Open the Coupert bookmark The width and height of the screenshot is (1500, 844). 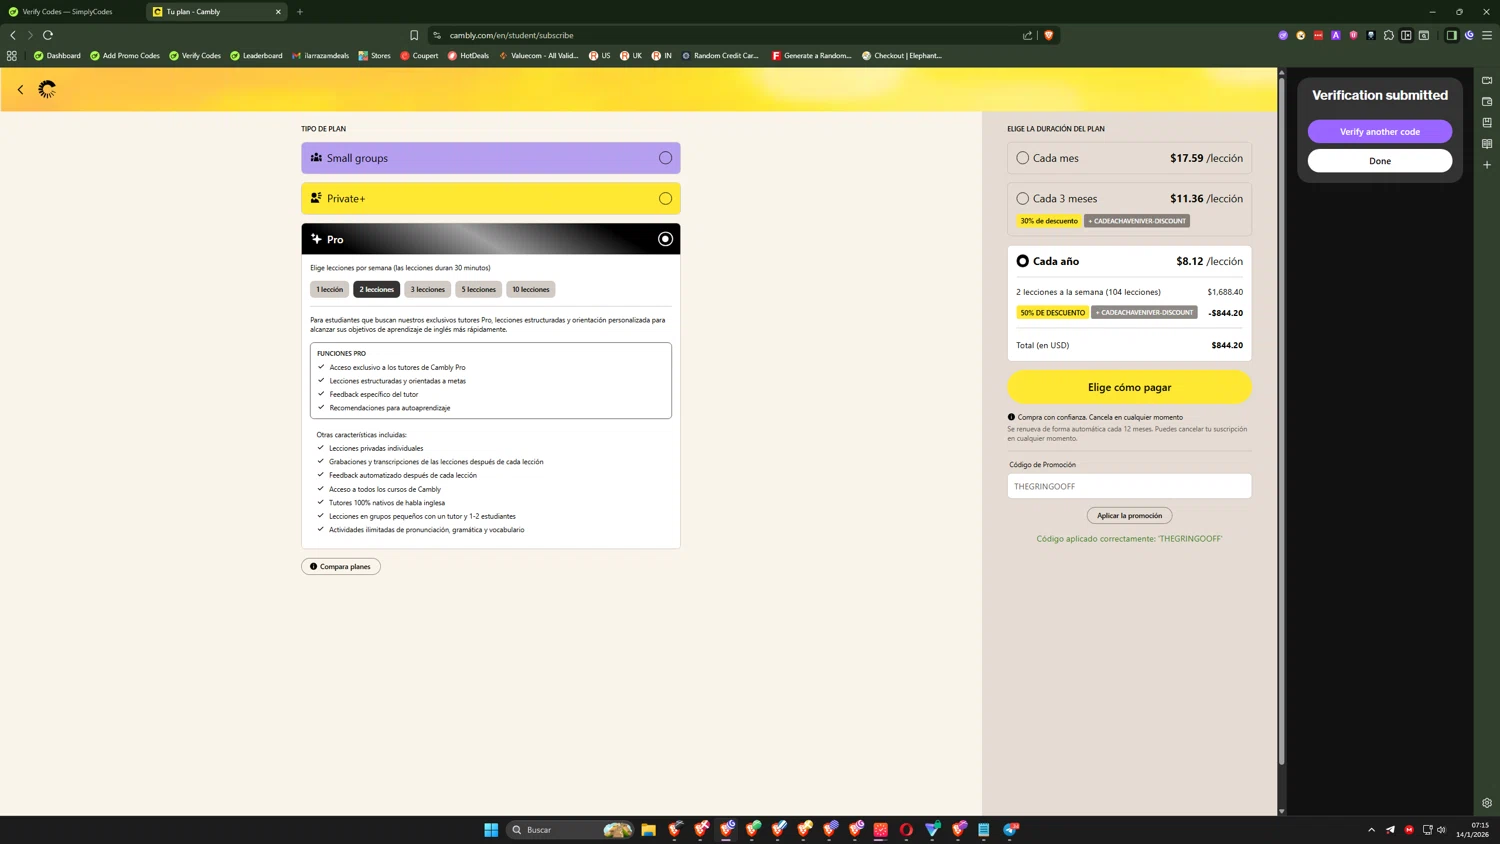tap(419, 56)
